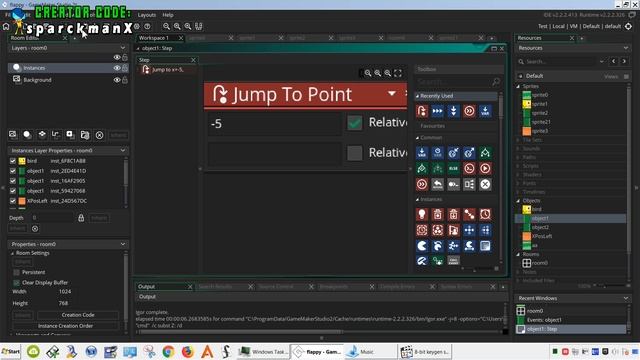The height and width of the screenshot is (360, 640).
Task: Open the target manager crosshair icon
Action: [629, 26]
